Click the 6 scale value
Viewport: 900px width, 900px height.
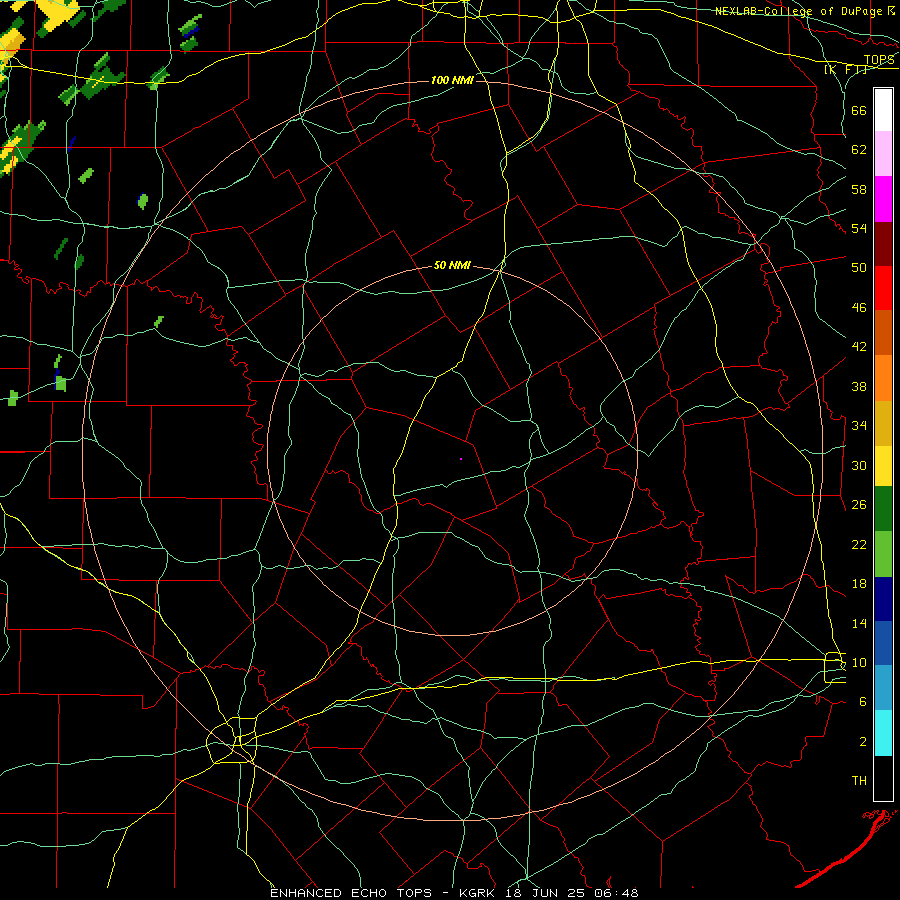[863, 702]
